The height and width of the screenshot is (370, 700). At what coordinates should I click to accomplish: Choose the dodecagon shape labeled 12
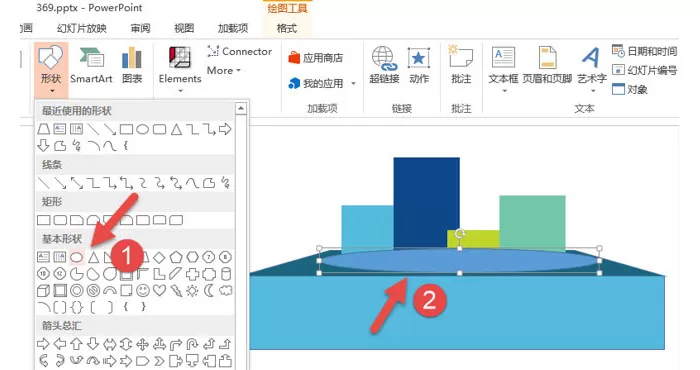click(x=60, y=274)
